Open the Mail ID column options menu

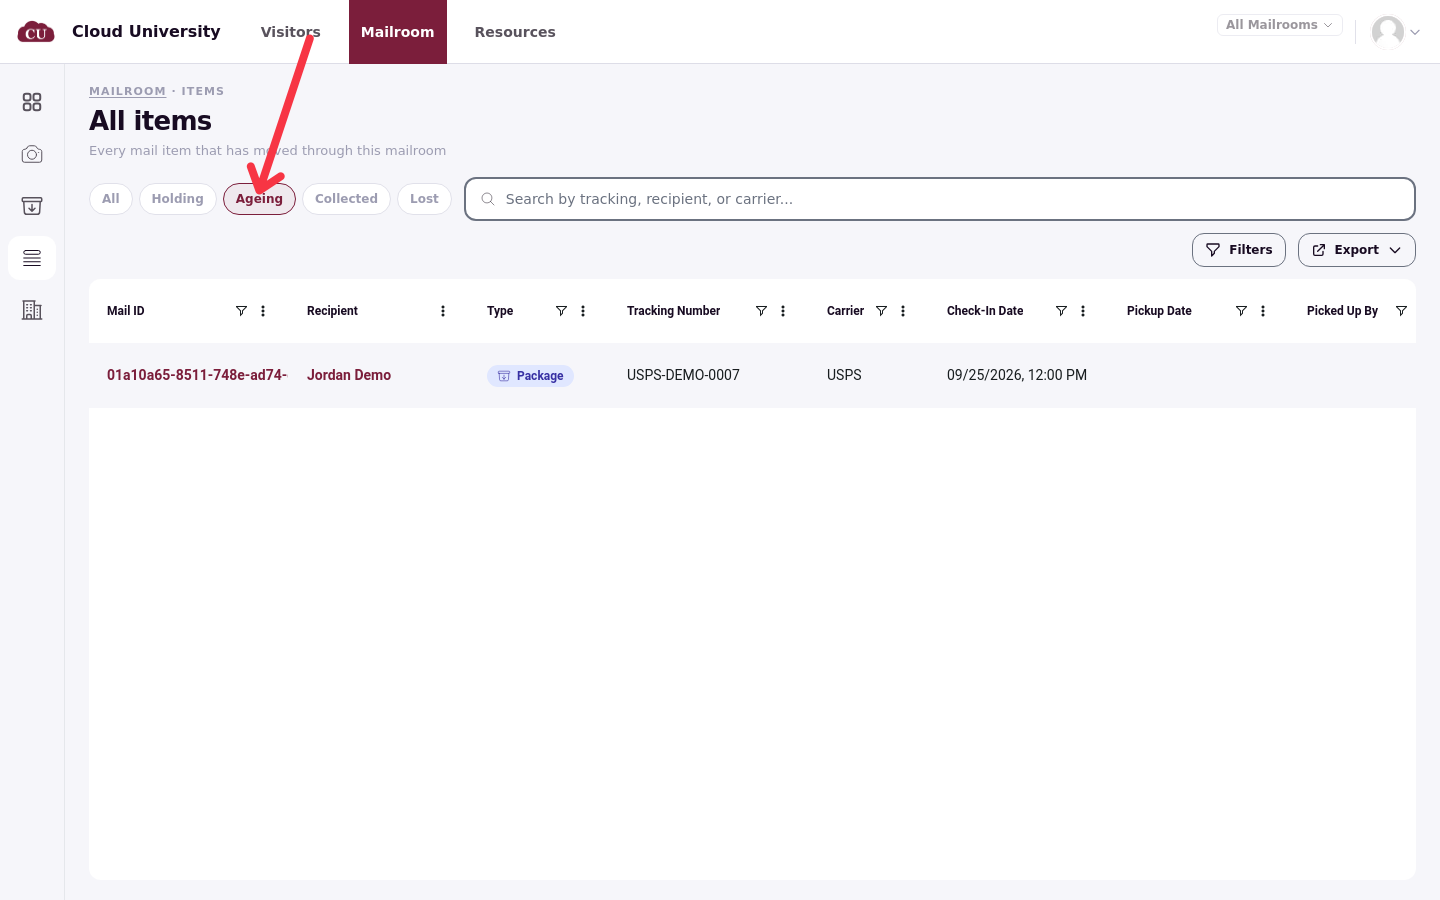pyautogui.click(x=263, y=311)
